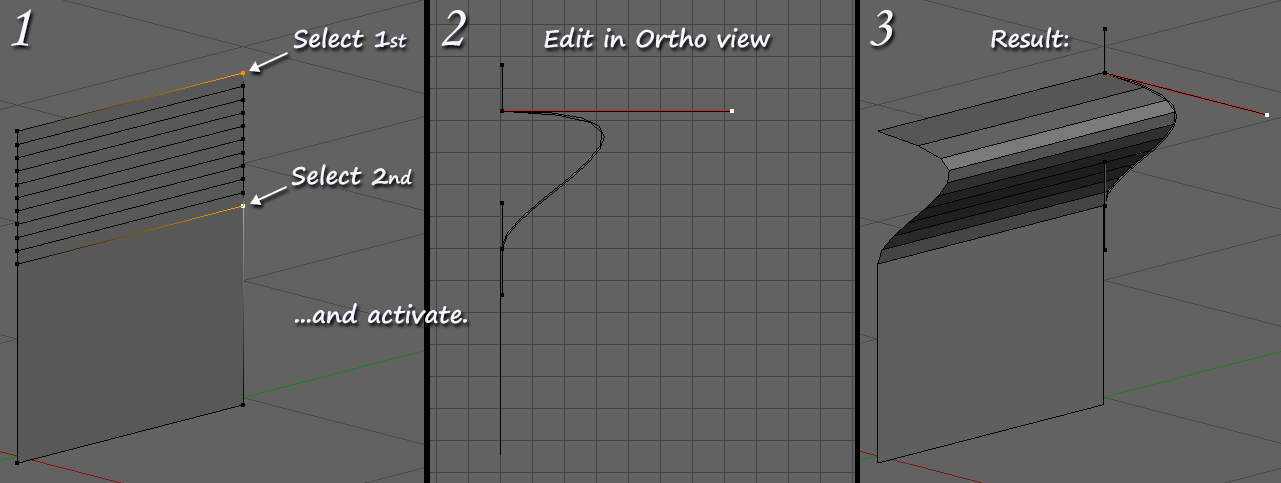Select the orange first vertex in panel 1
Image resolution: width=1281 pixels, height=483 pixels.
click(243, 73)
